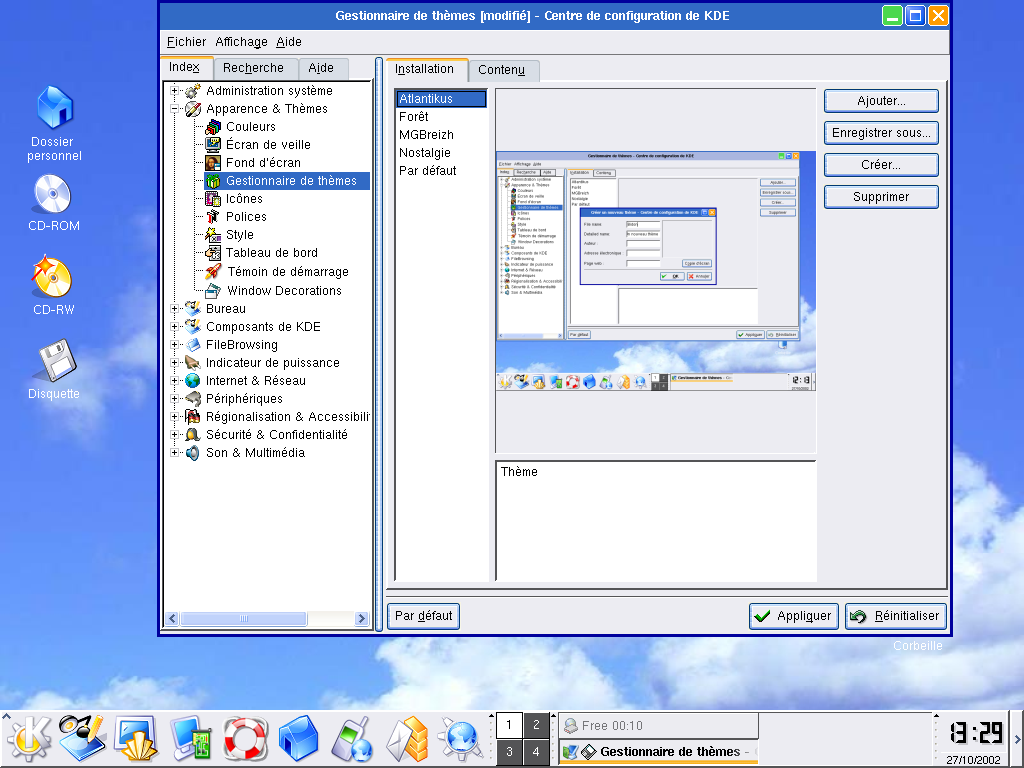
Task: Expand the Internet & Réseau branch
Action: click(x=174, y=381)
